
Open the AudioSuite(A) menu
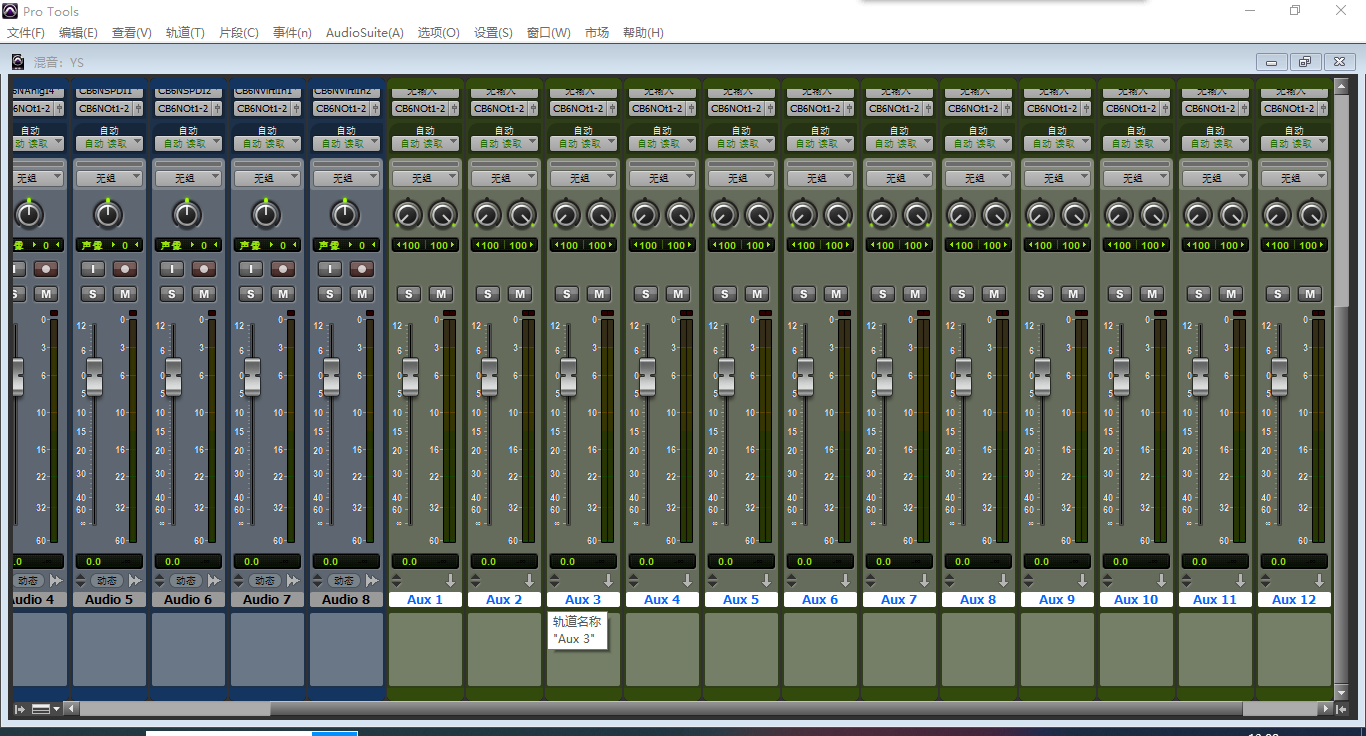364,33
